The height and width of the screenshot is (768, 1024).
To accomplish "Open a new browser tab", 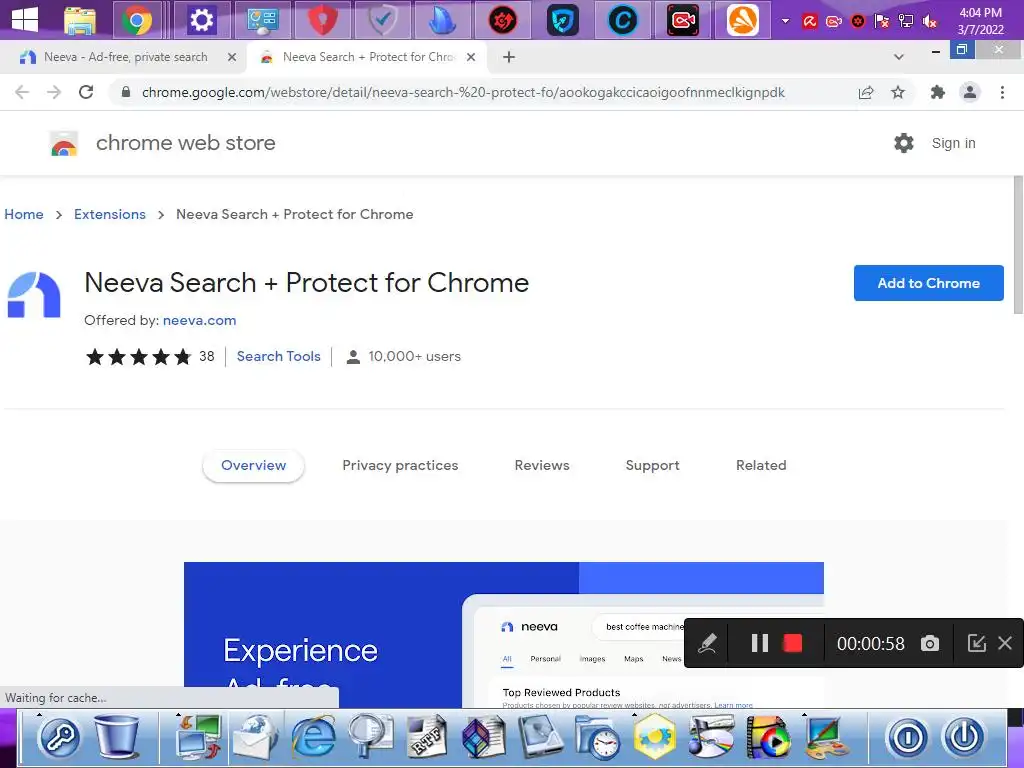I will 509,57.
